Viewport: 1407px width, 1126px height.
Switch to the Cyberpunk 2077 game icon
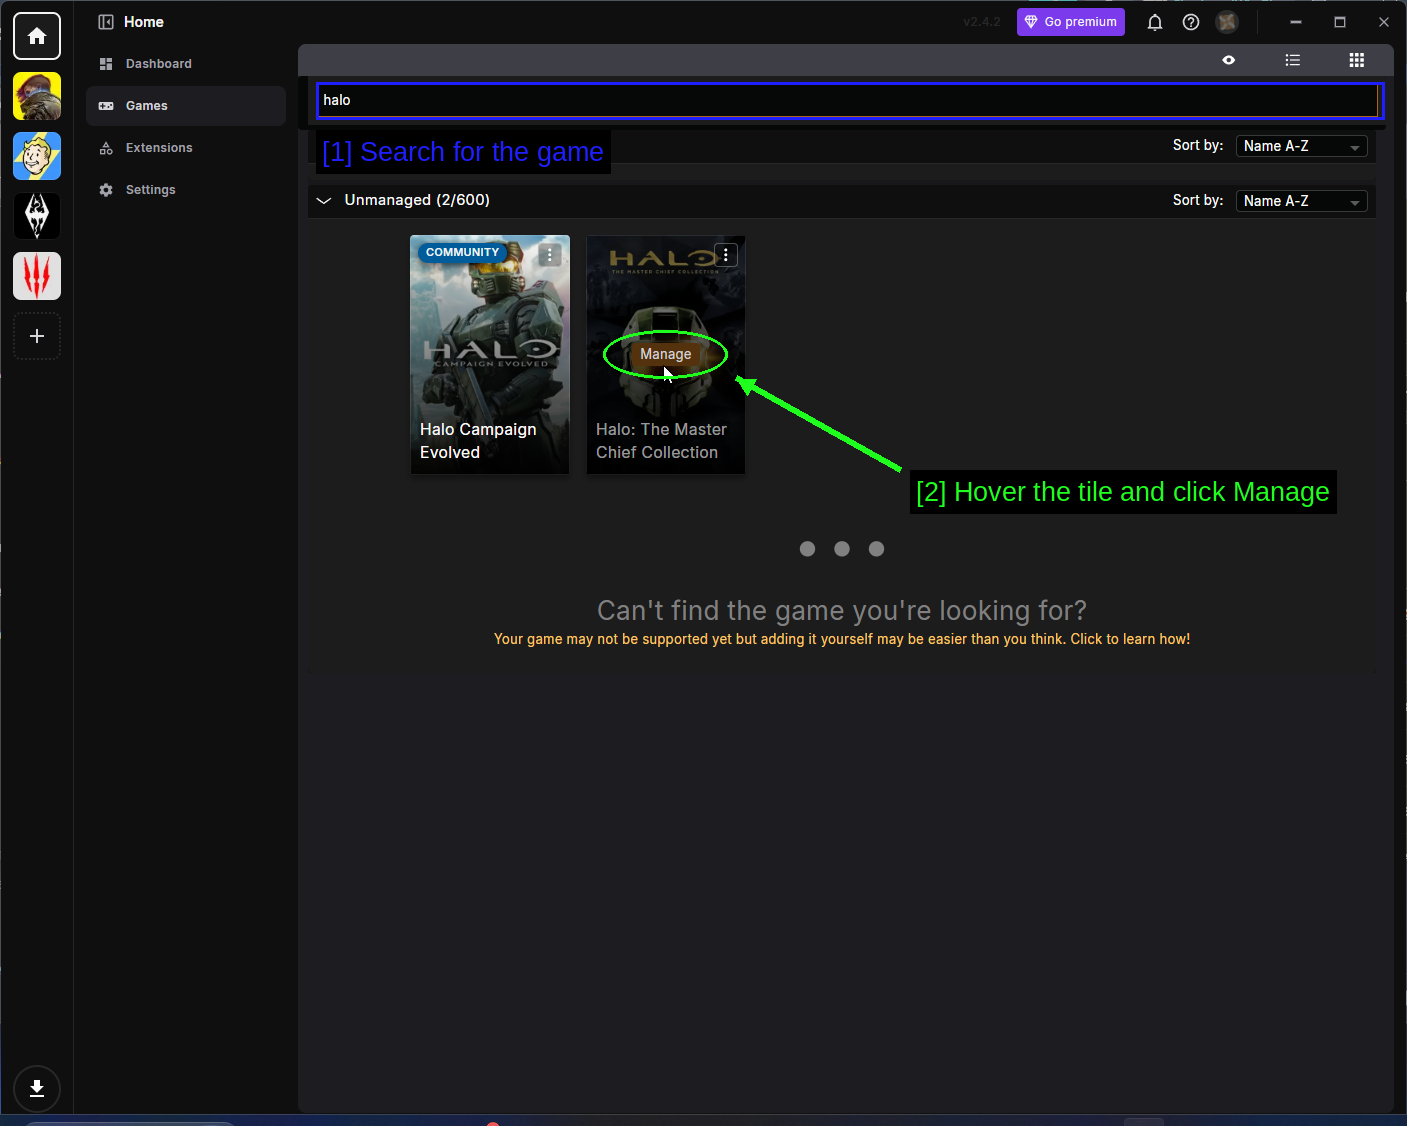37,96
